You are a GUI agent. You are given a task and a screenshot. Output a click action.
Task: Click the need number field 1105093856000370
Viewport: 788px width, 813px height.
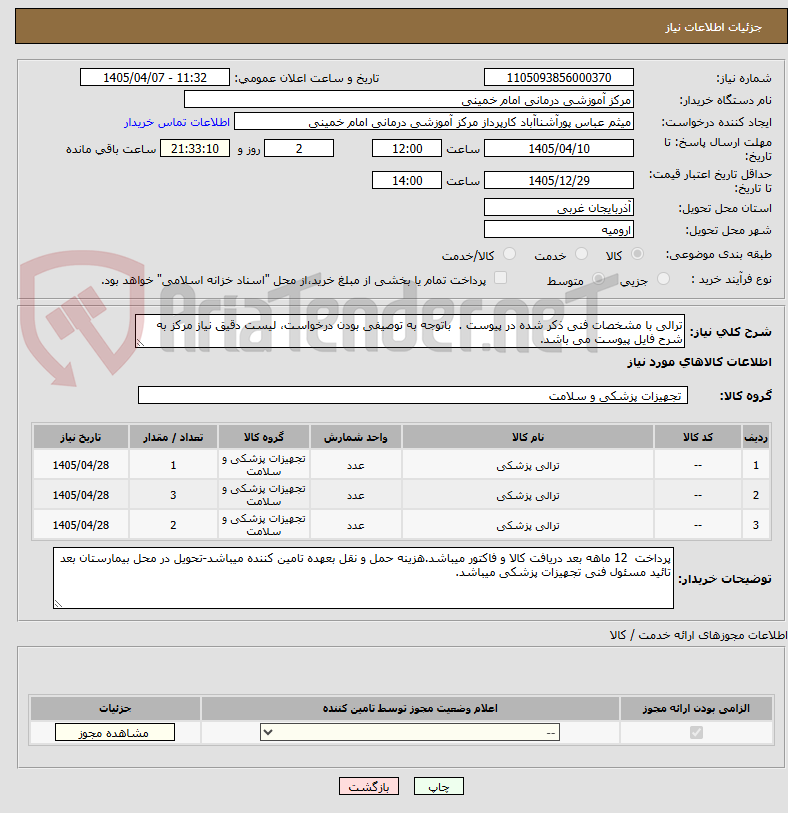[x=559, y=77]
